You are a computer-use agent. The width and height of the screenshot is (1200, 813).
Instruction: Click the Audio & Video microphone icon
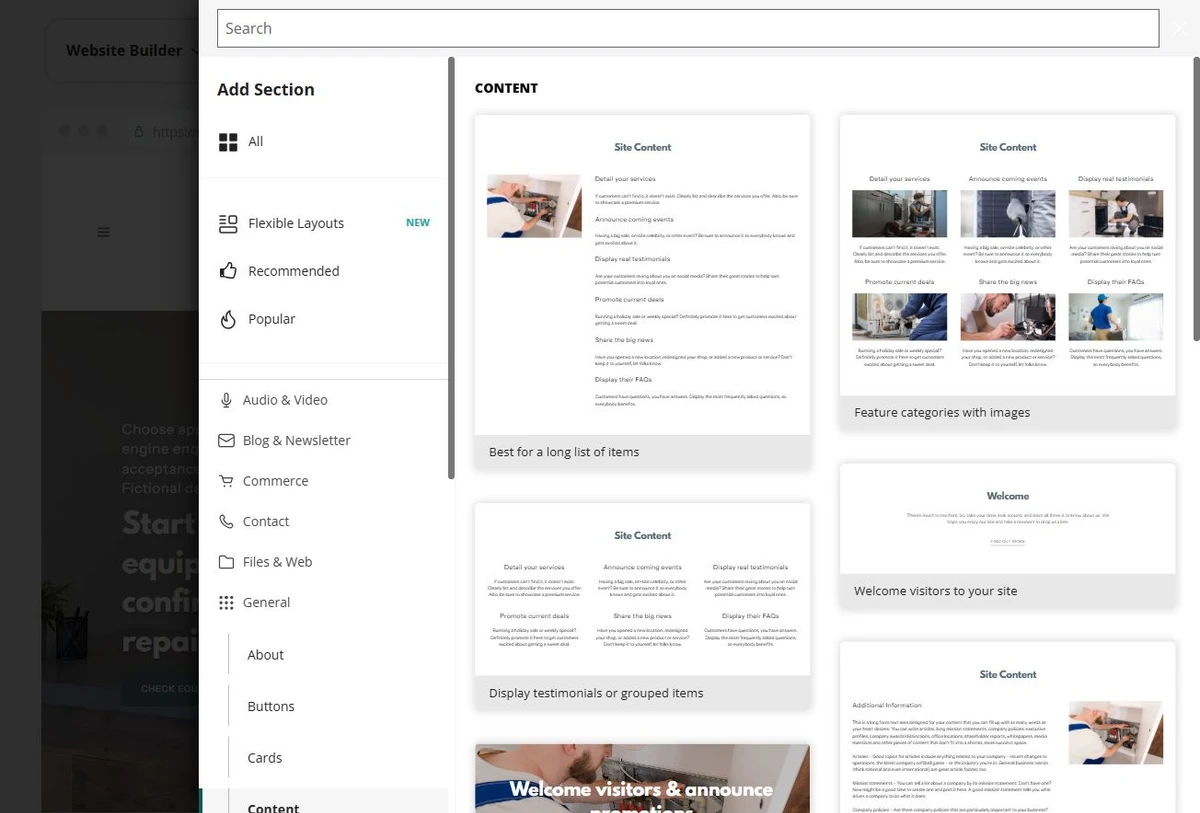[226, 400]
